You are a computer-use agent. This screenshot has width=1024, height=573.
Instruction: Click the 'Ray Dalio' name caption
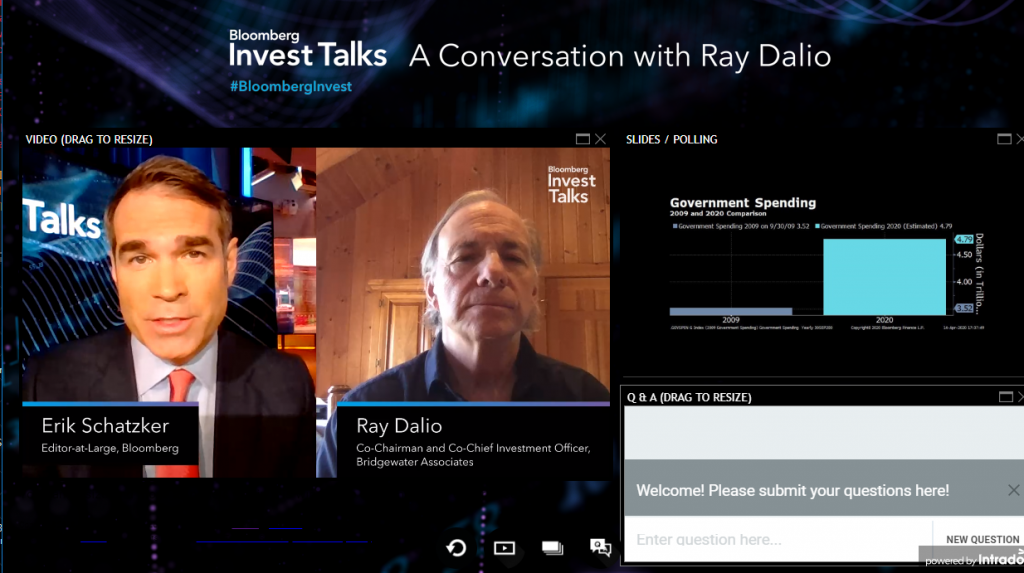click(399, 426)
